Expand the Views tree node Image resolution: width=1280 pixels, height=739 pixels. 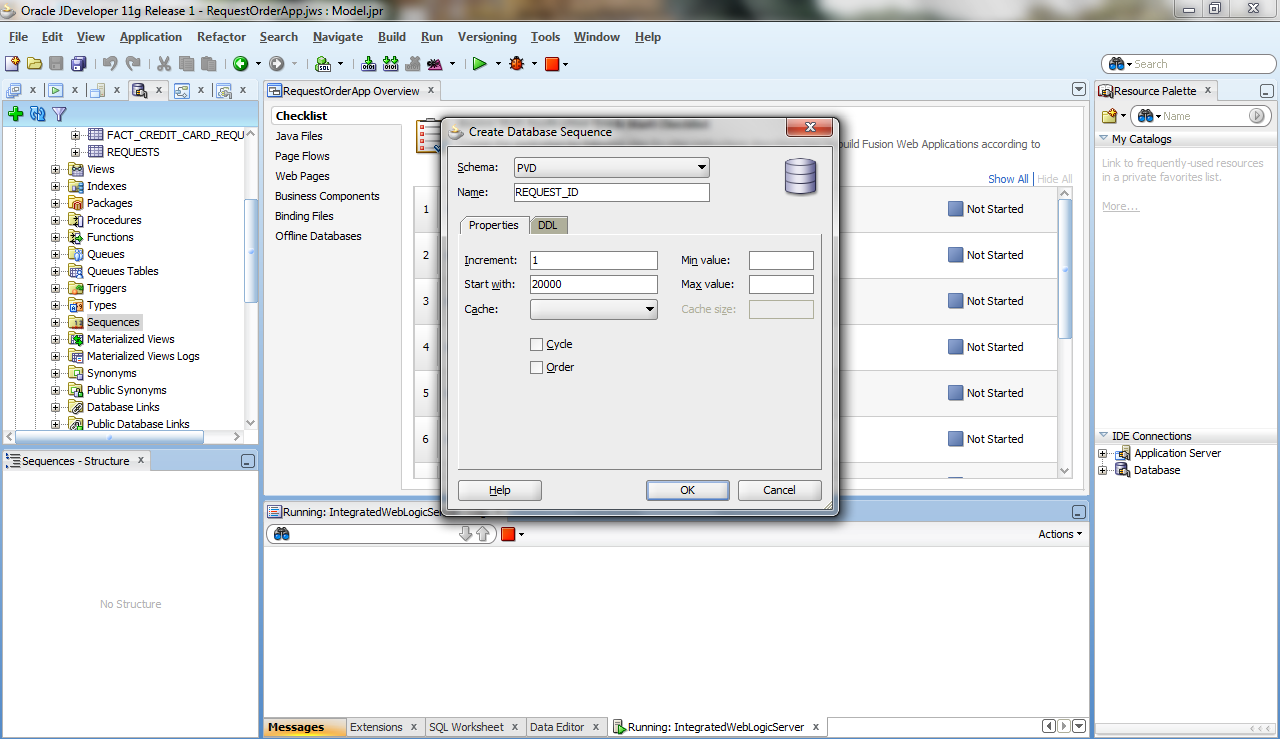pos(56,169)
